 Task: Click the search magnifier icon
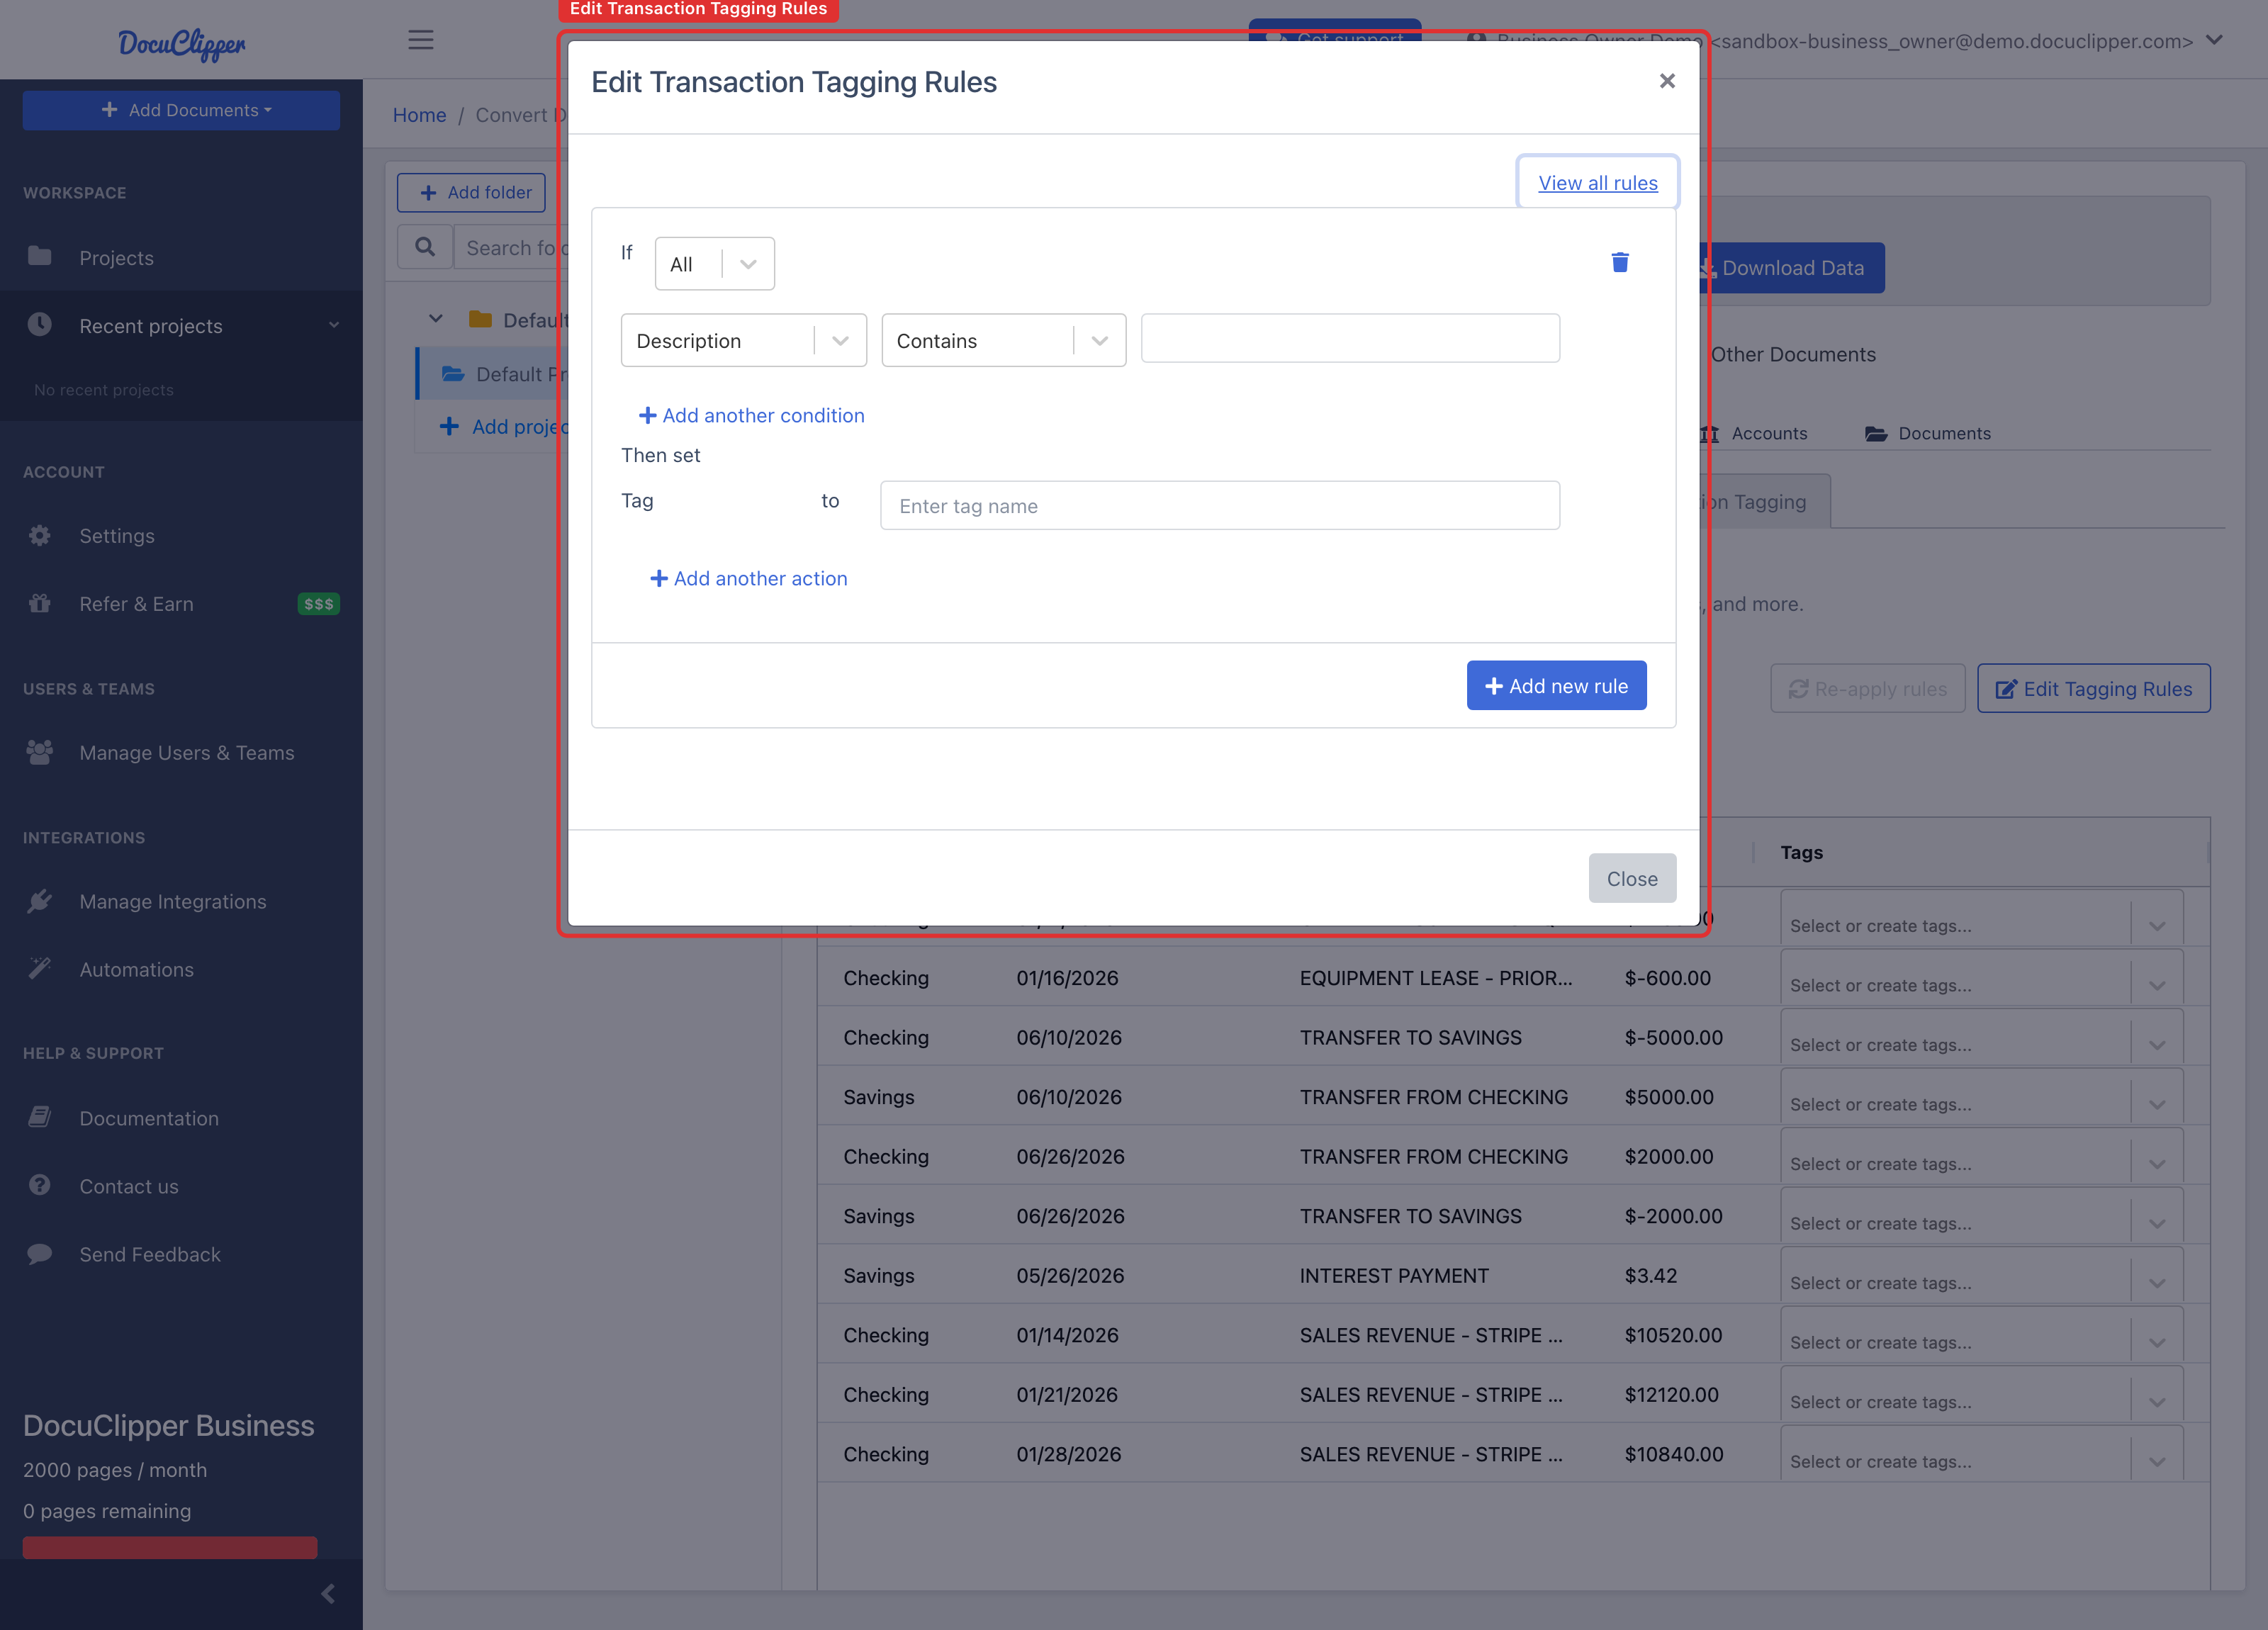pos(425,247)
